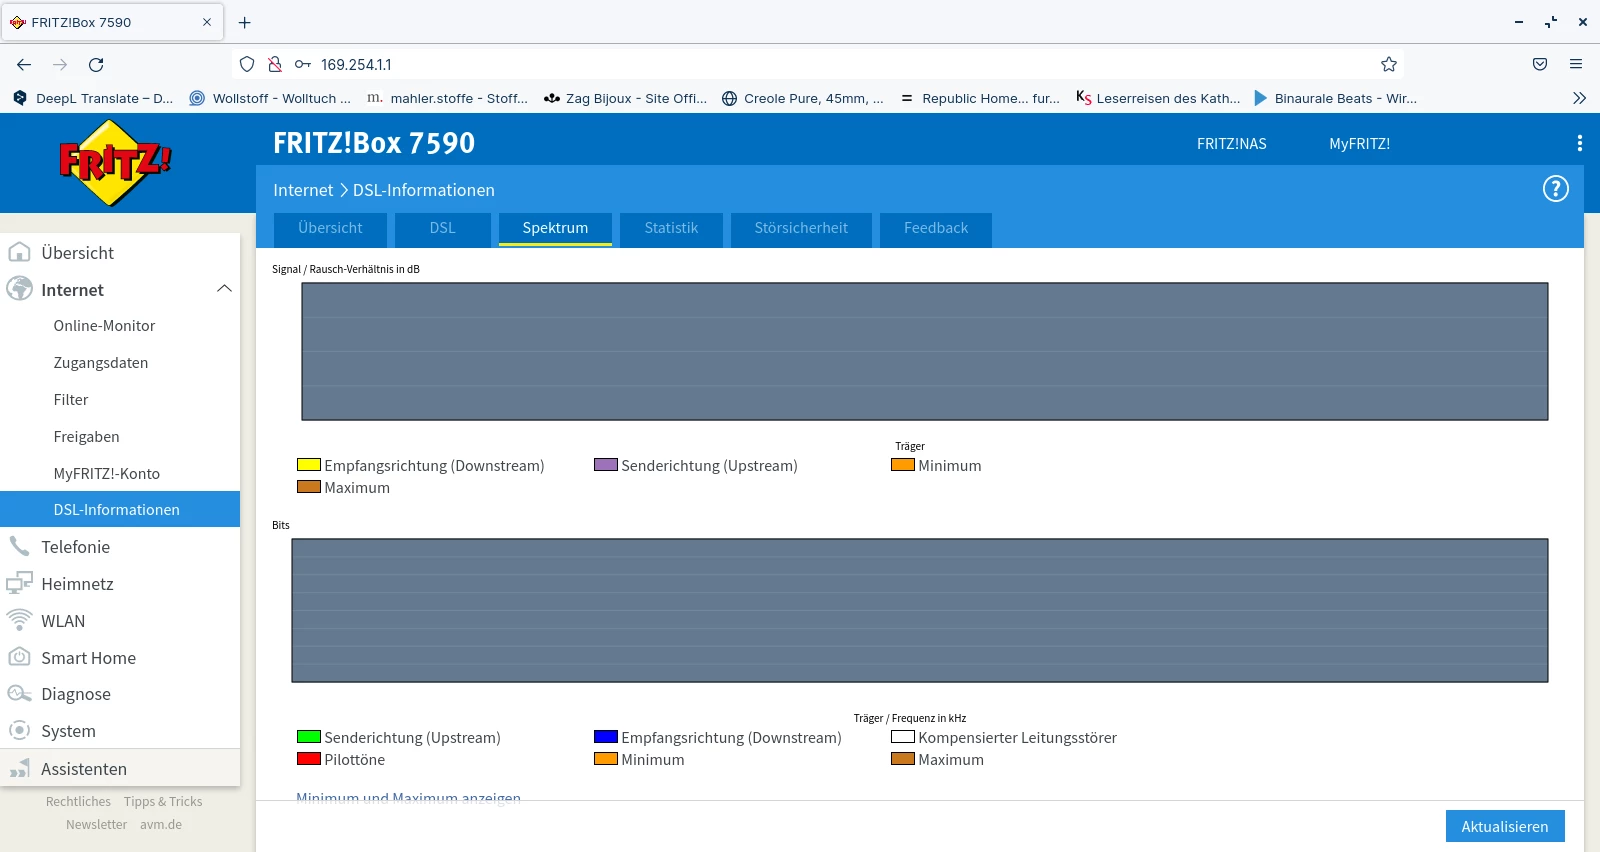Click the Telefonie phone icon
1600x852 pixels.
19,546
